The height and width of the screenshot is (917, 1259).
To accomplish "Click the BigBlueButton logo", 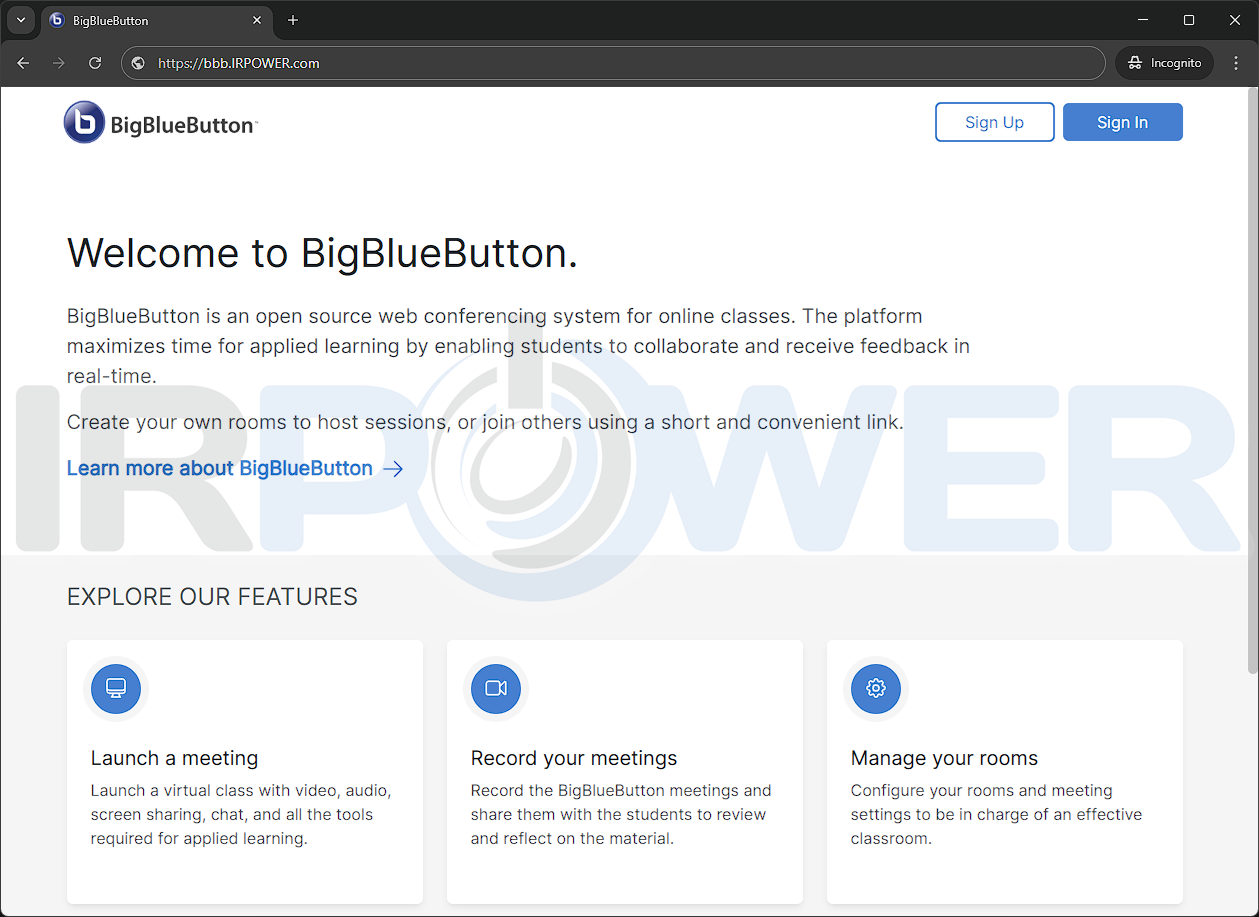I will pyautogui.click(x=160, y=123).
